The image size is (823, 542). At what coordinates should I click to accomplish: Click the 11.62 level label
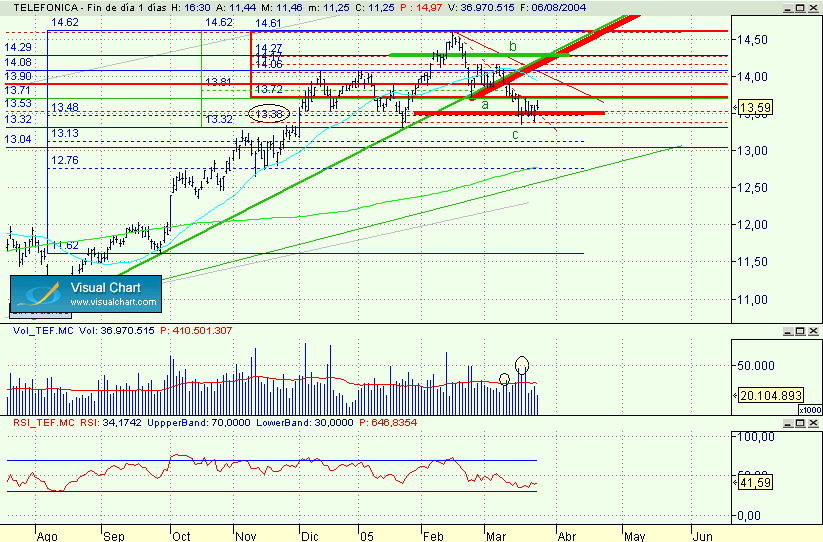(65, 245)
